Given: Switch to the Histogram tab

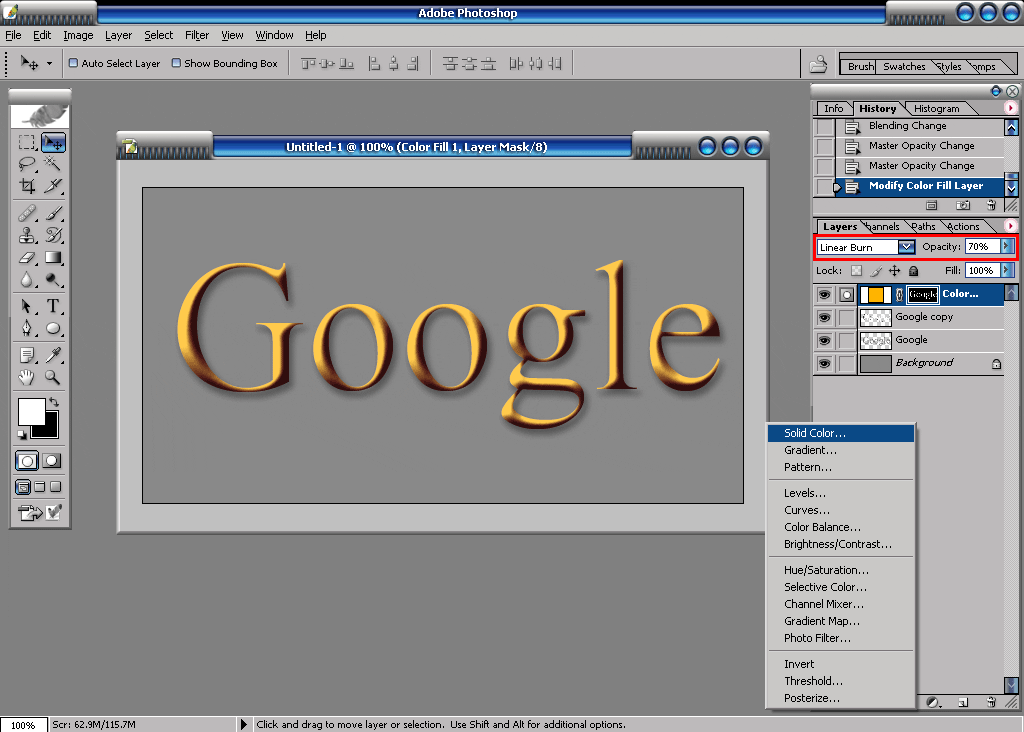Looking at the screenshot, I should [x=936, y=108].
